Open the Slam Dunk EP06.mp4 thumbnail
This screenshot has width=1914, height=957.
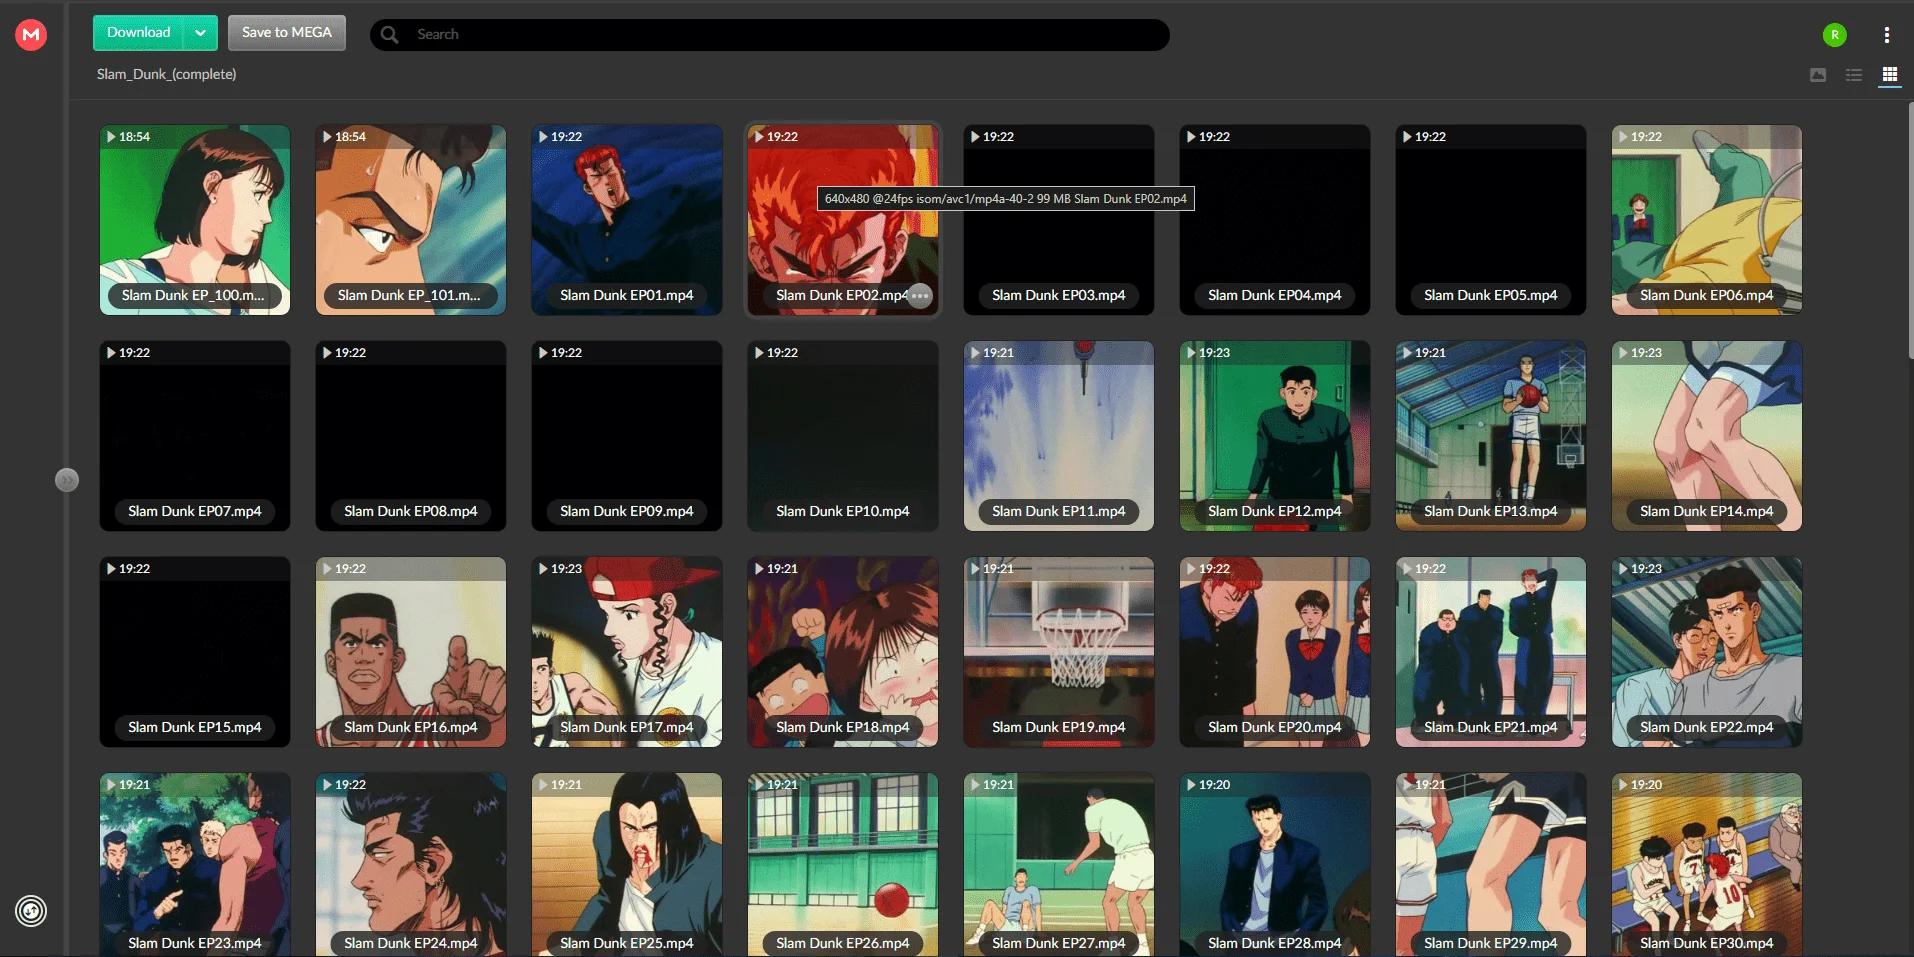coord(1707,220)
